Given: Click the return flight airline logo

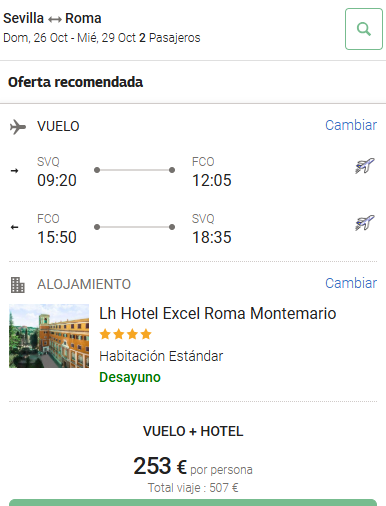Looking at the screenshot, I should coord(365,222).
